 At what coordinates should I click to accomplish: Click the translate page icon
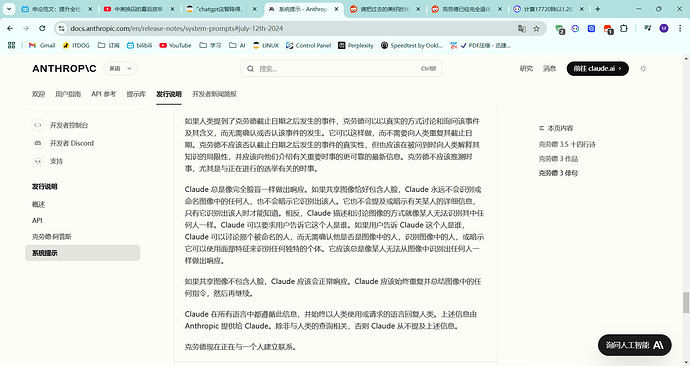522,29
